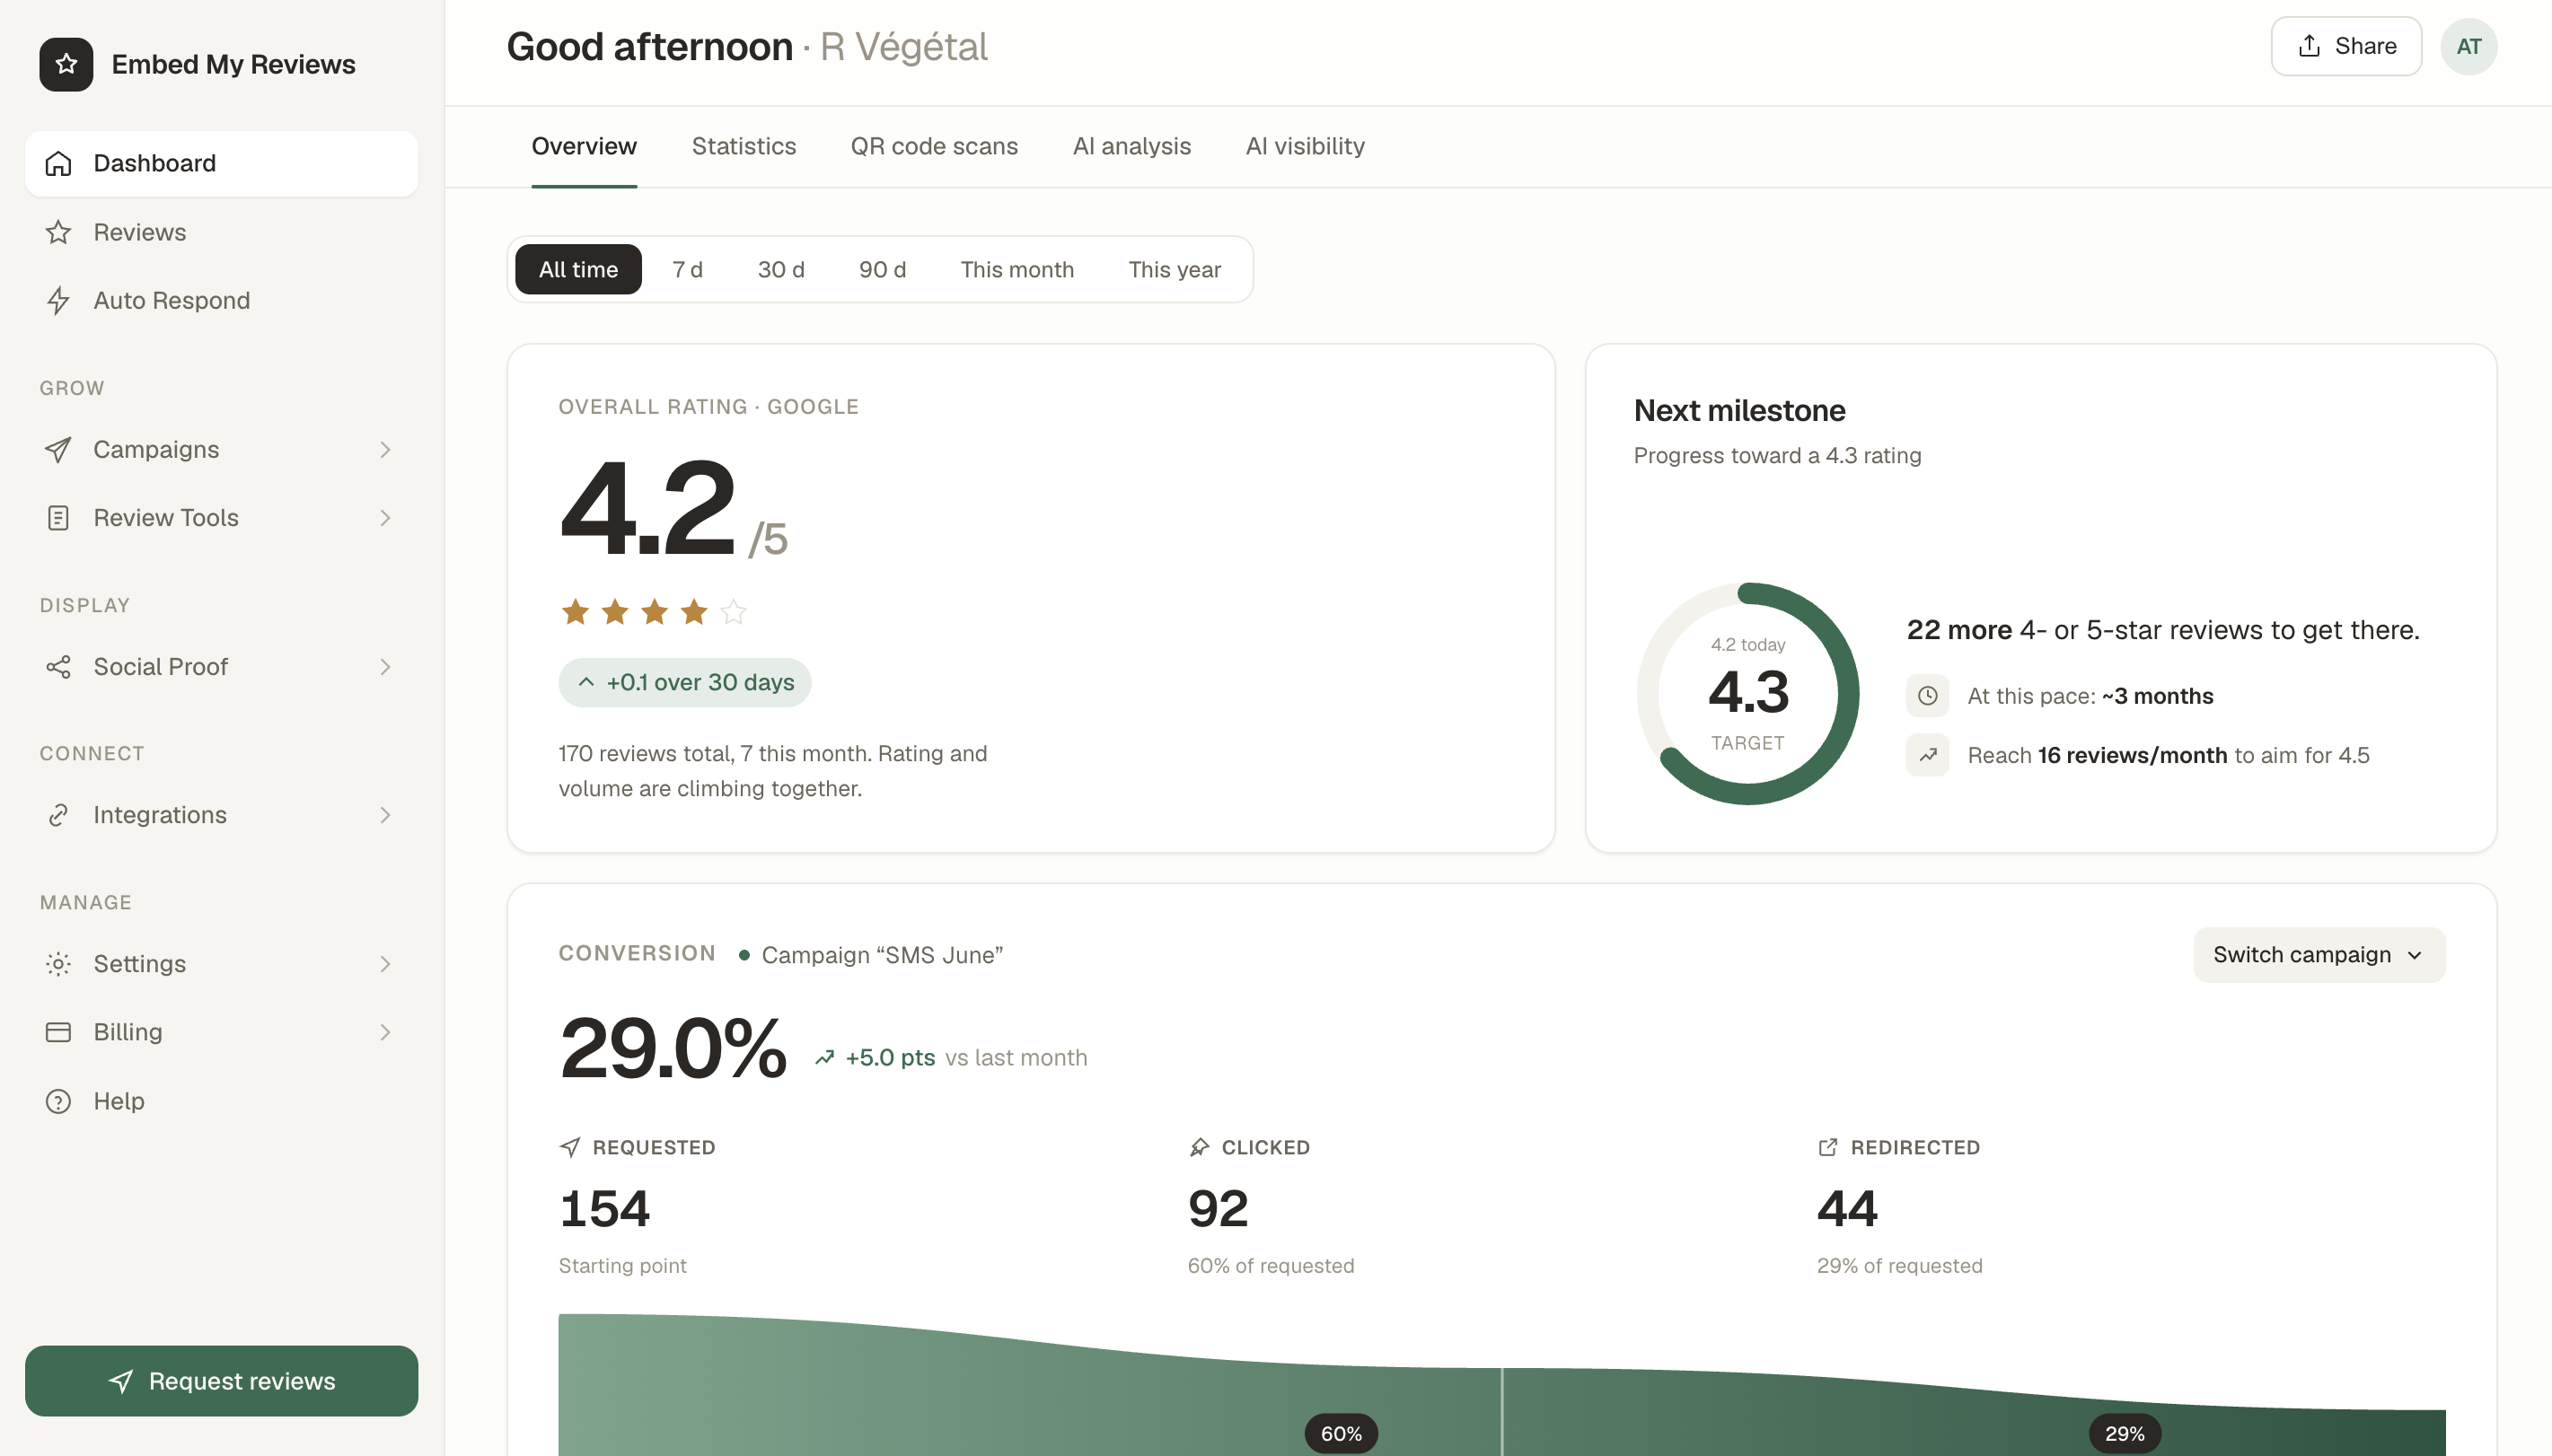This screenshot has height=1456, width=2552.
Task: Click the Integrations link icon
Action: coord(58,815)
